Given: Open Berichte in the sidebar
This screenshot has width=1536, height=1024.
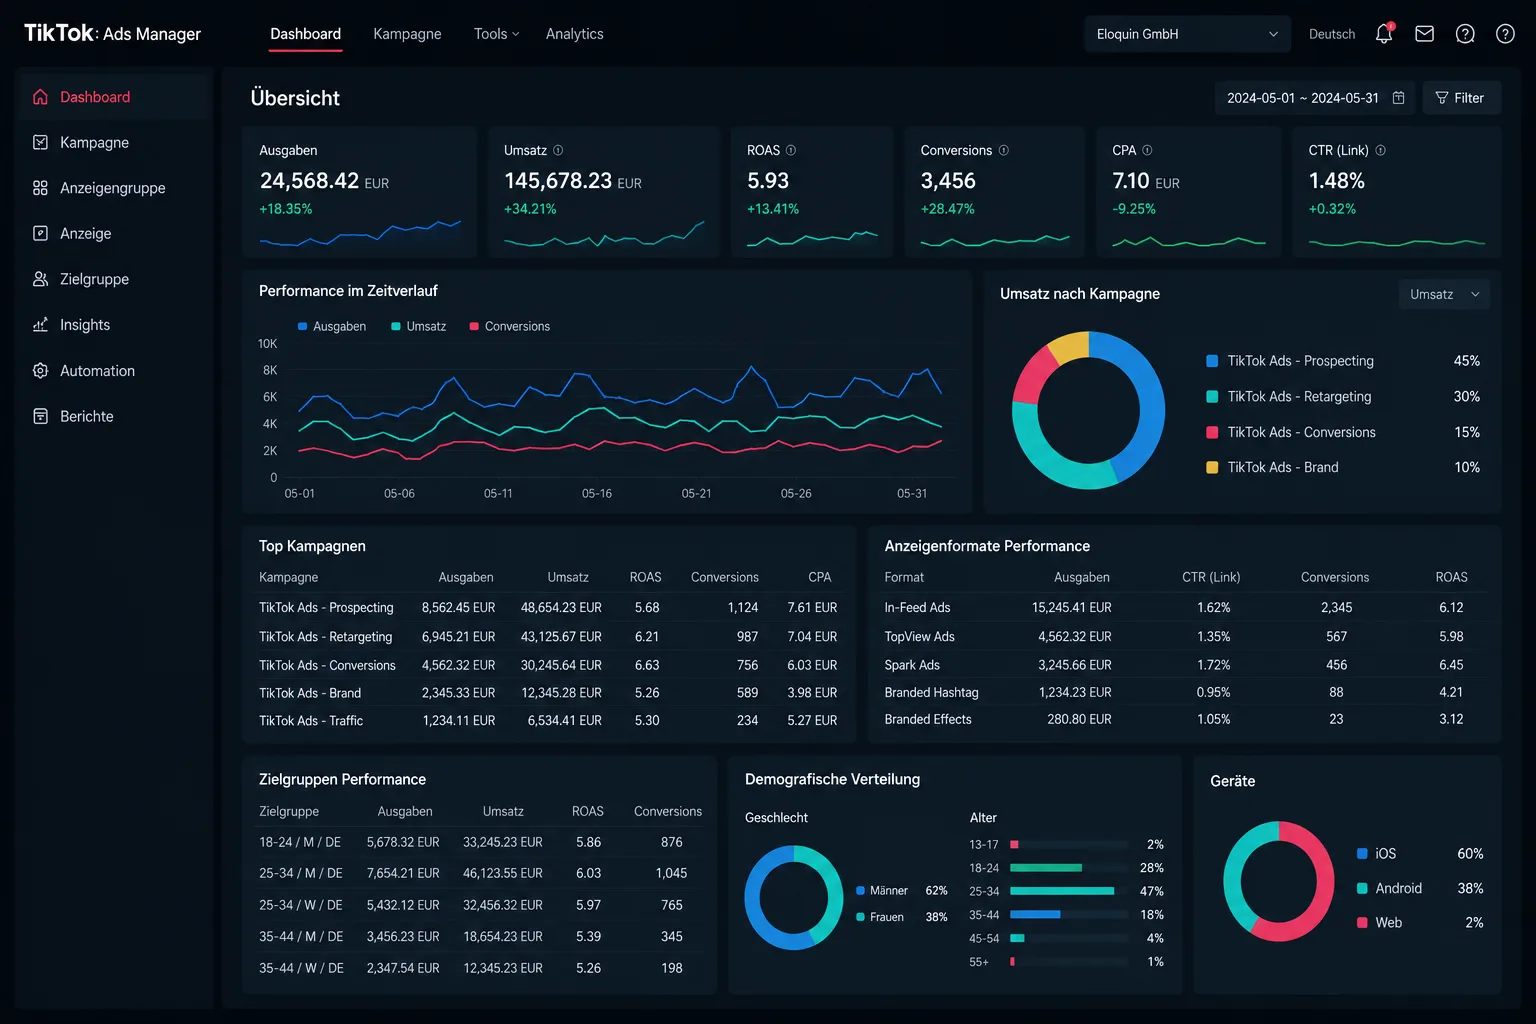Looking at the screenshot, I should 112,416.
